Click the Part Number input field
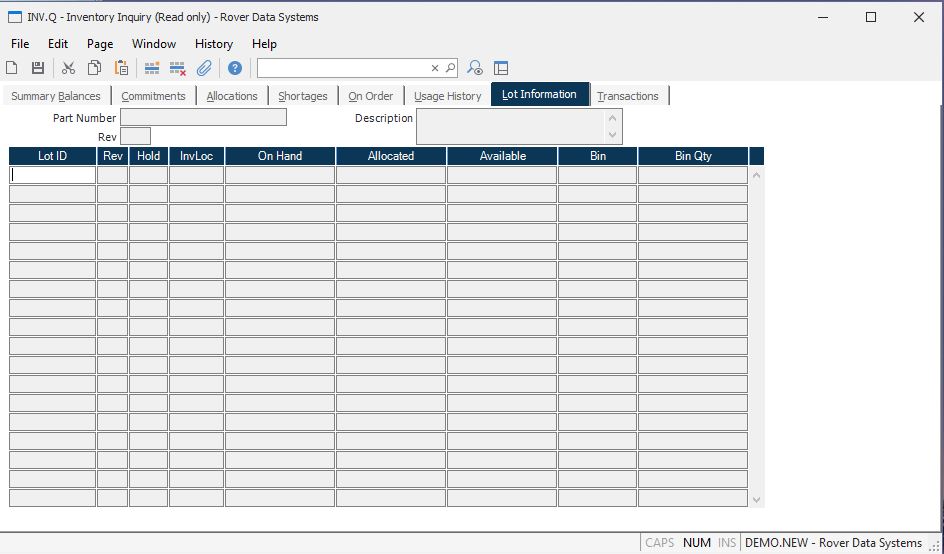The height and width of the screenshot is (554, 944). 203,118
